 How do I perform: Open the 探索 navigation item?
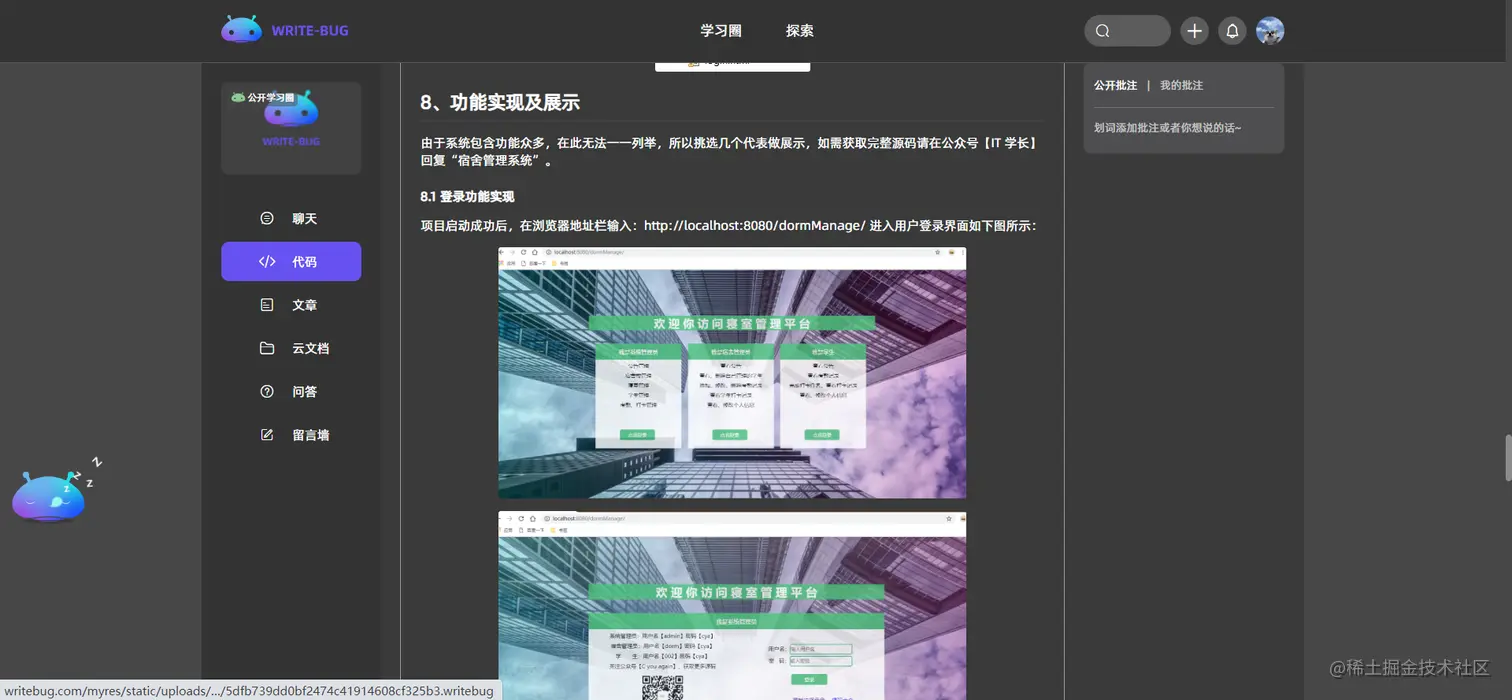[x=800, y=31]
